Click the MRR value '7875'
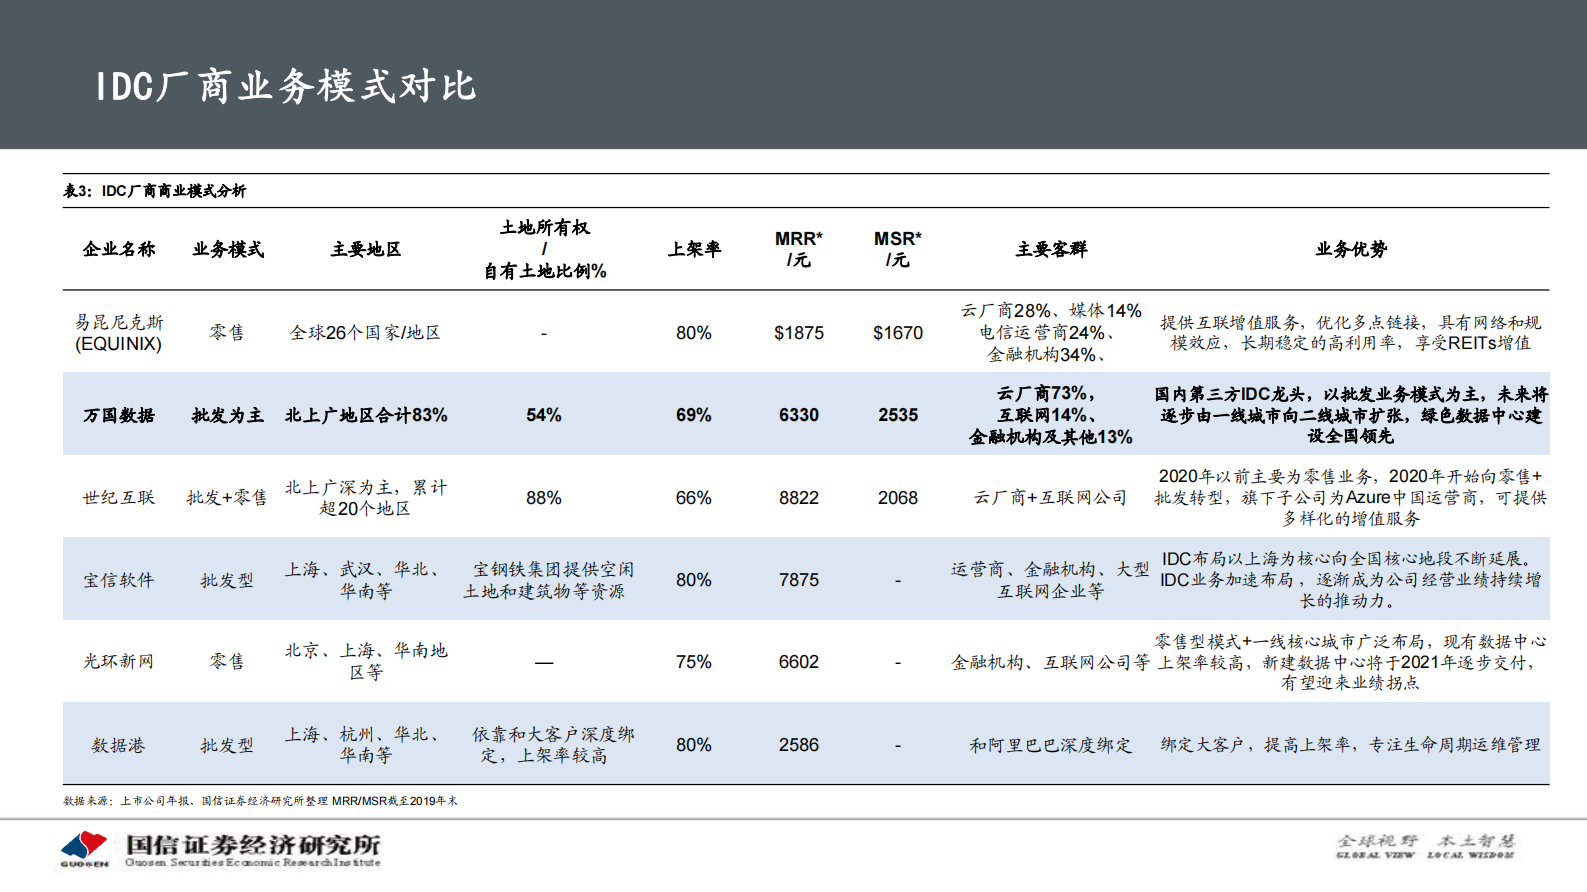Image resolution: width=1587 pixels, height=892 pixels. coord(799,580)
